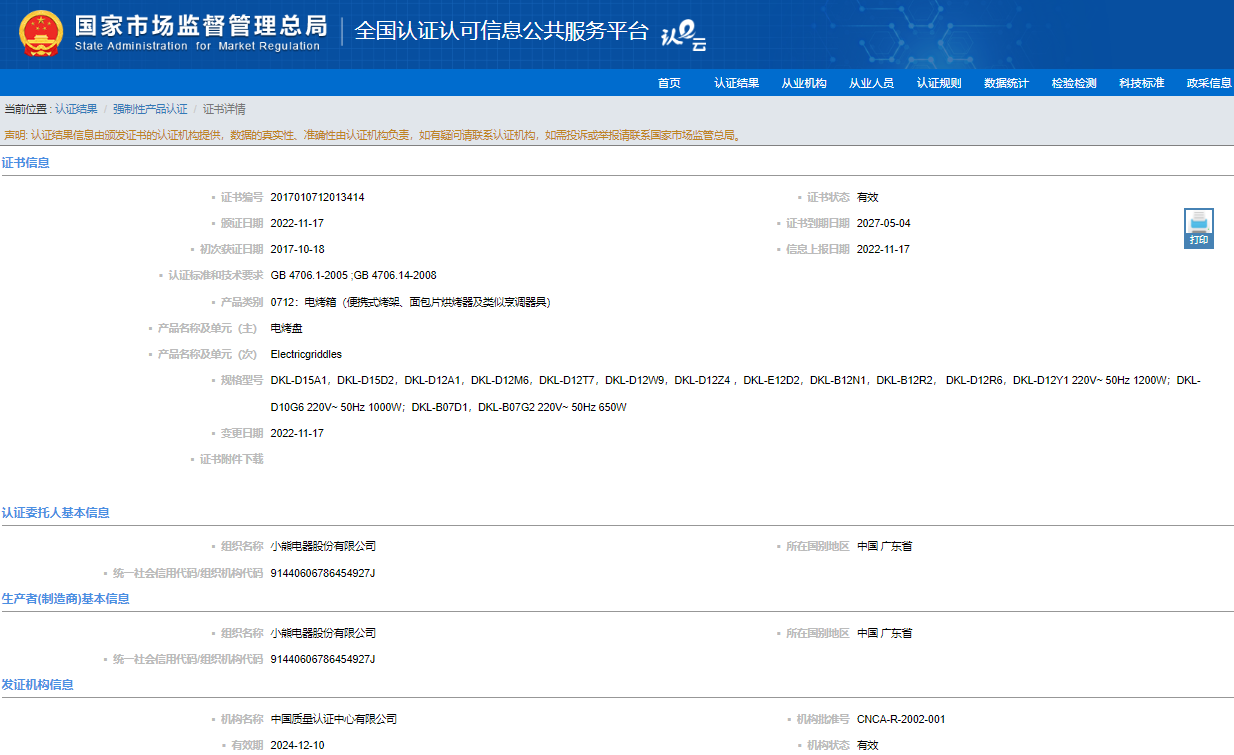Select certificate number 2017010712013414
The width and height of the screenshot is (1234, 755).
coord(317,197)
